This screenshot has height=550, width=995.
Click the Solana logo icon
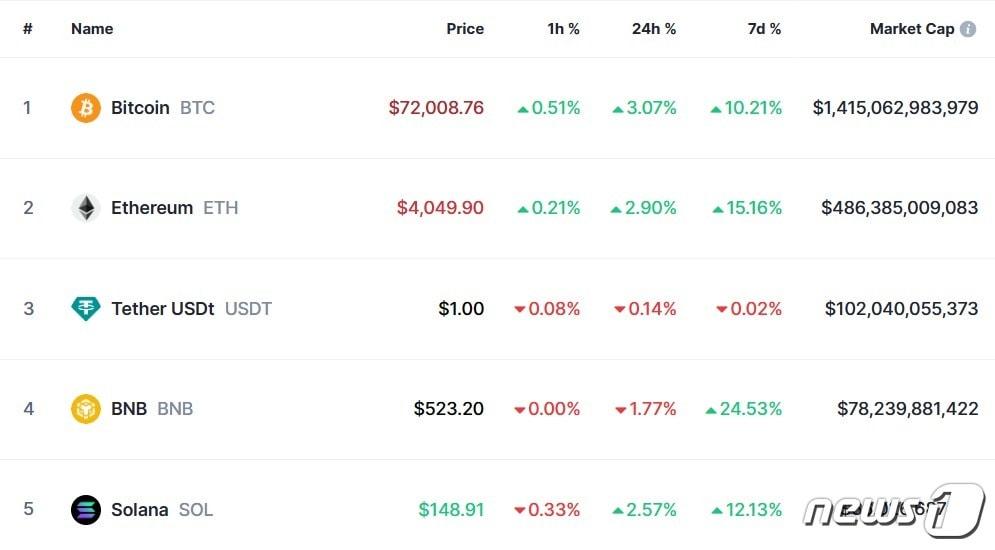pyautogui.click(x=86, y=510)
